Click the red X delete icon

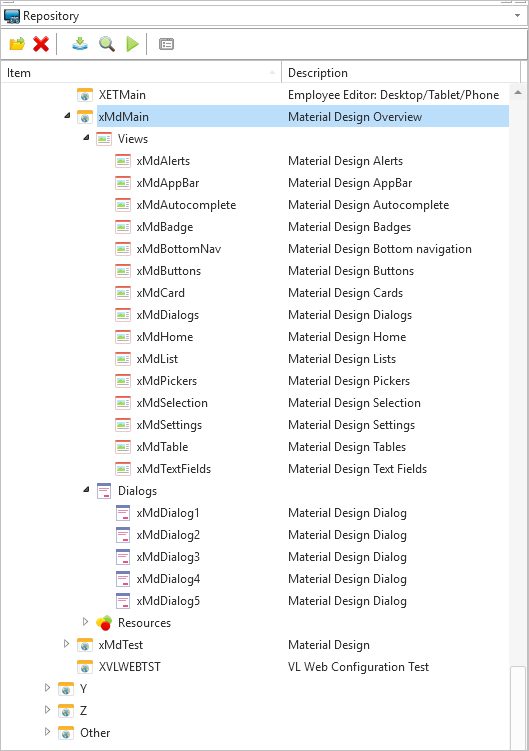[41, 44]
